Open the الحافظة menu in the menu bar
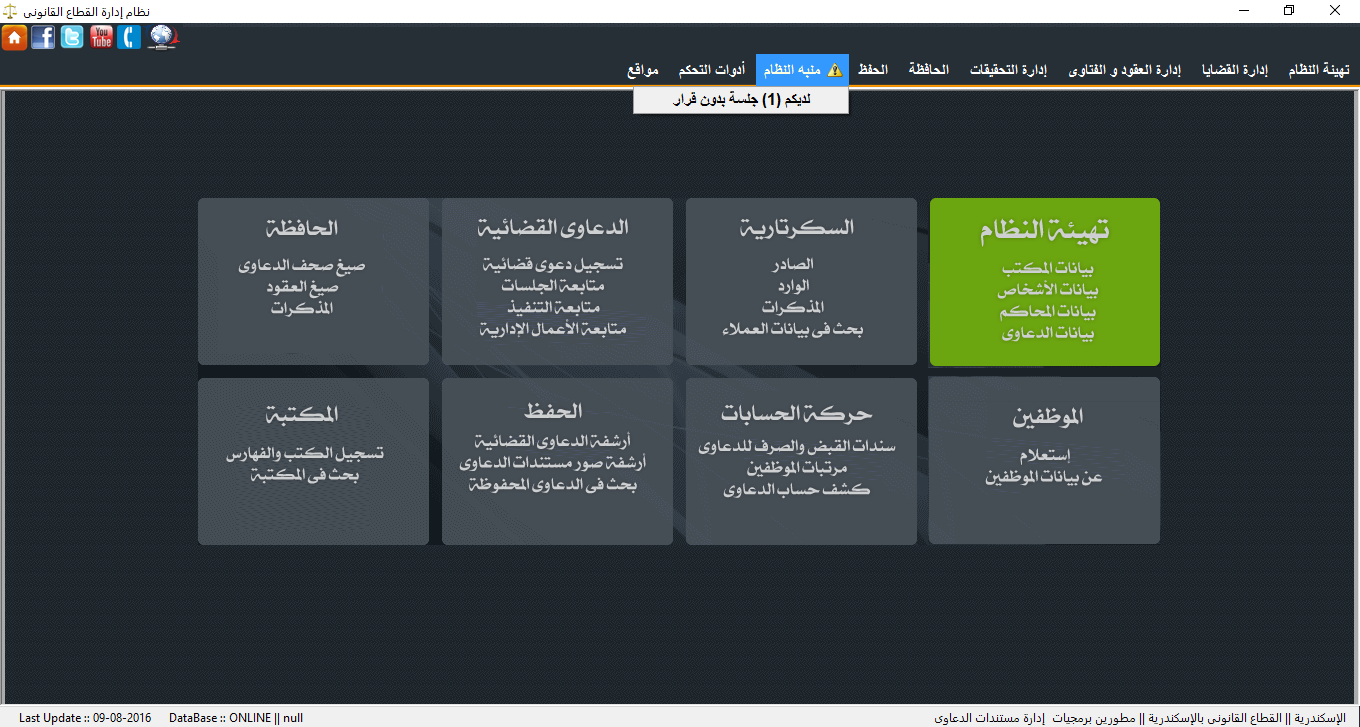This screenshot has height=727, width=1360. click(x=929, y=70)
